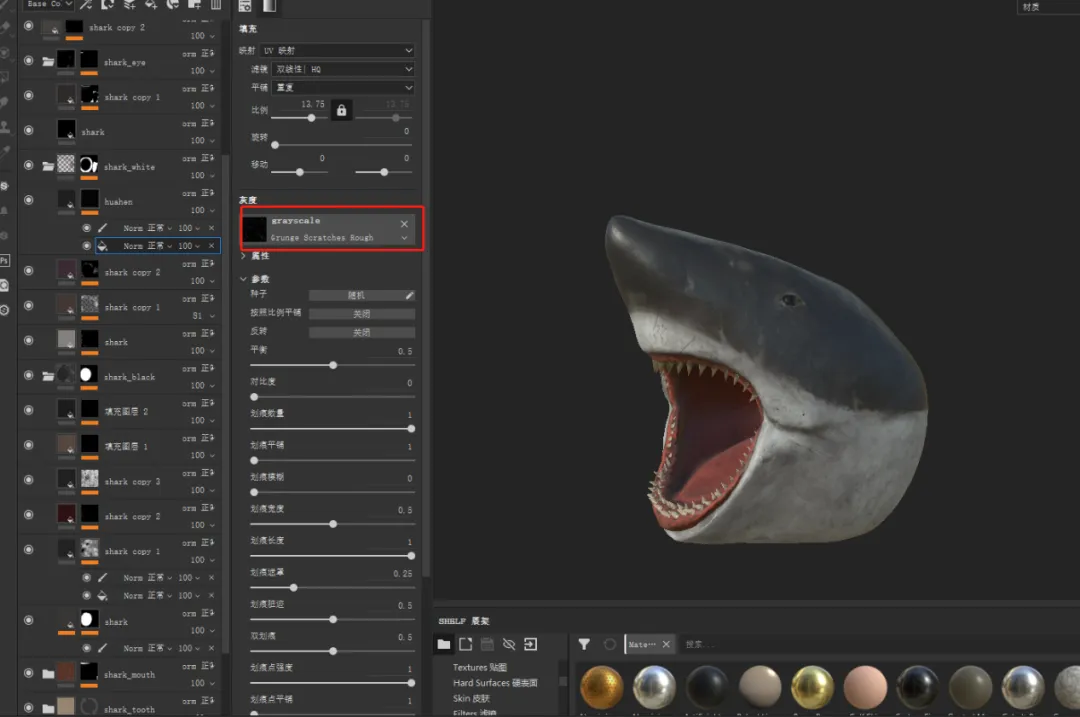Image resolution: width=1080 pixels, height=717 pixels.
Task: Click the shelf hidden-eye icon
Action: 508,644
